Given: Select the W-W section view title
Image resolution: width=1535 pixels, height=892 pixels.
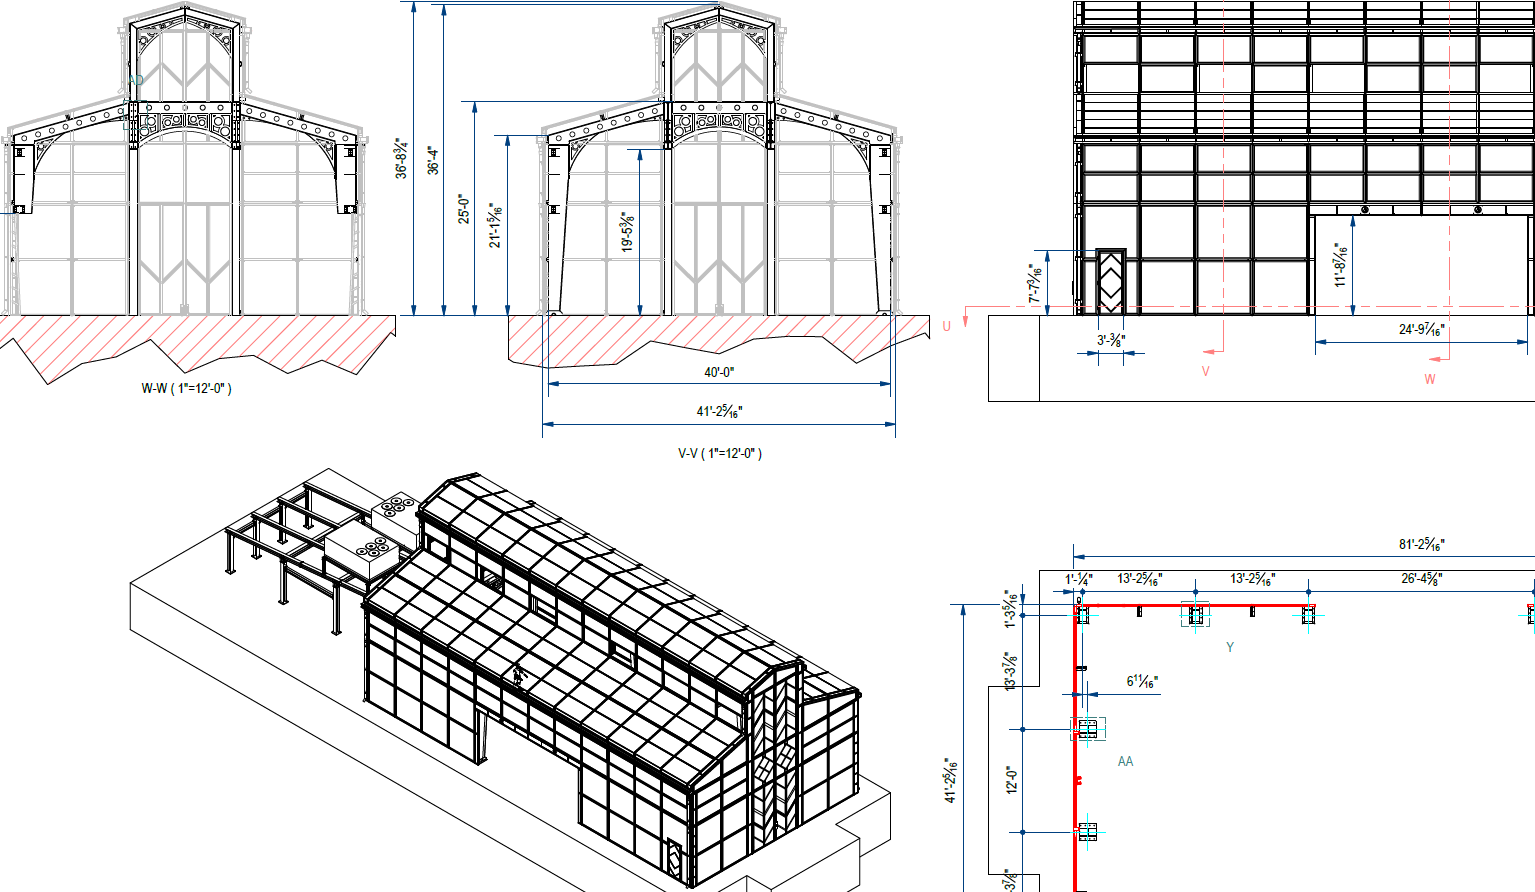Looking at the screenshot, I should [158, 389].
